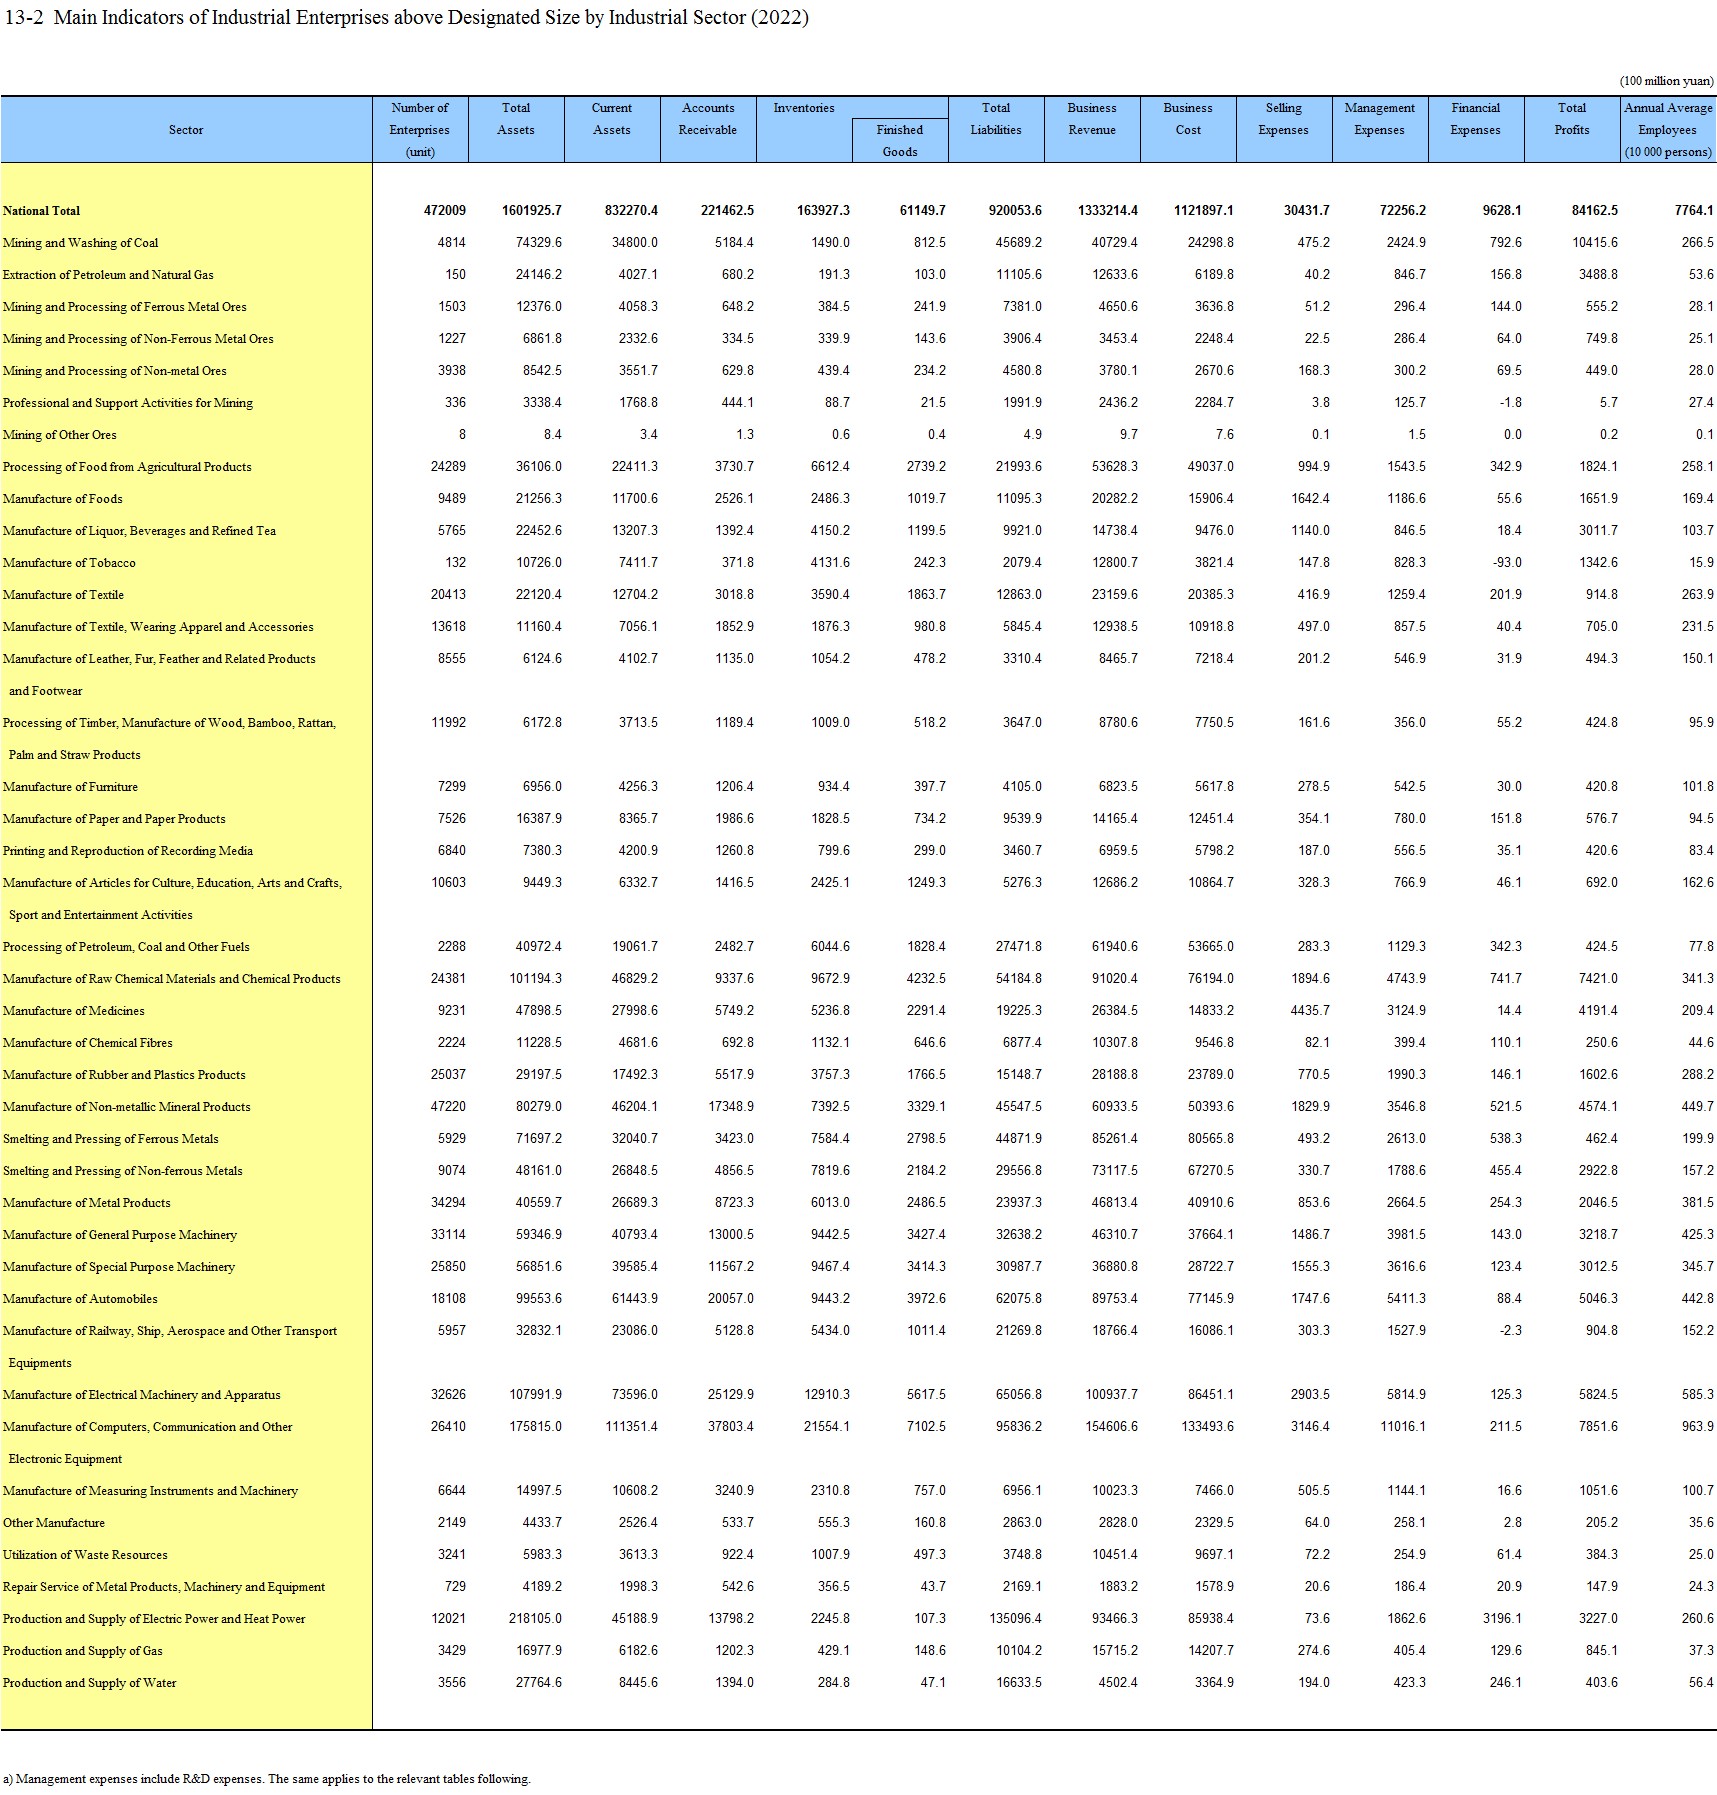Screen dimensions: 1717x1795
Task: Select water supply employees value 56.4
Action: 1702,1683
